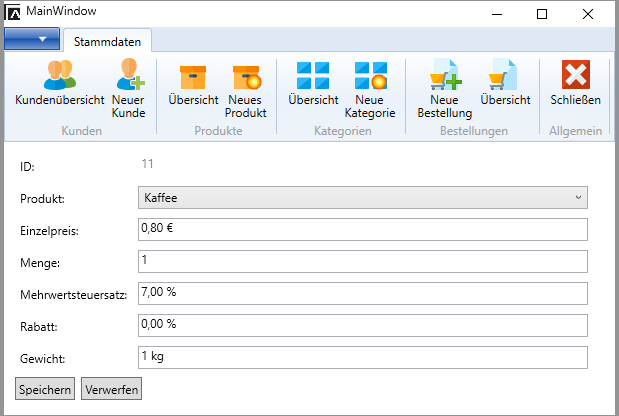Select the Stammdaten ribbon tab
The image size is (619, 416).
(107, 41)
